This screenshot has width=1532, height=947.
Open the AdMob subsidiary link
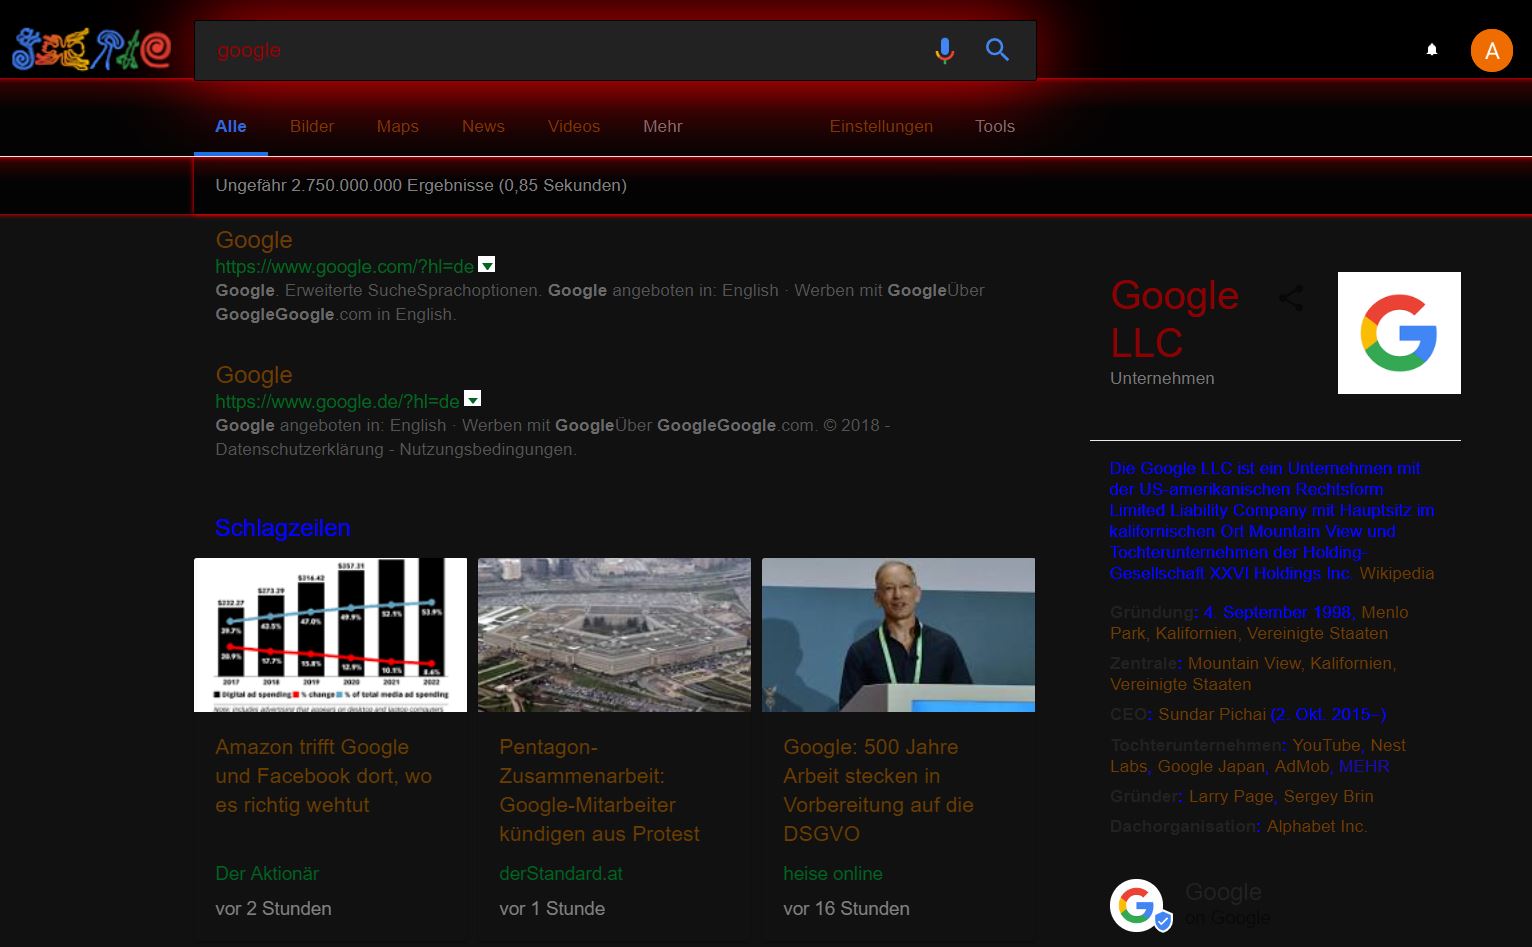[x=1302, y=766]
